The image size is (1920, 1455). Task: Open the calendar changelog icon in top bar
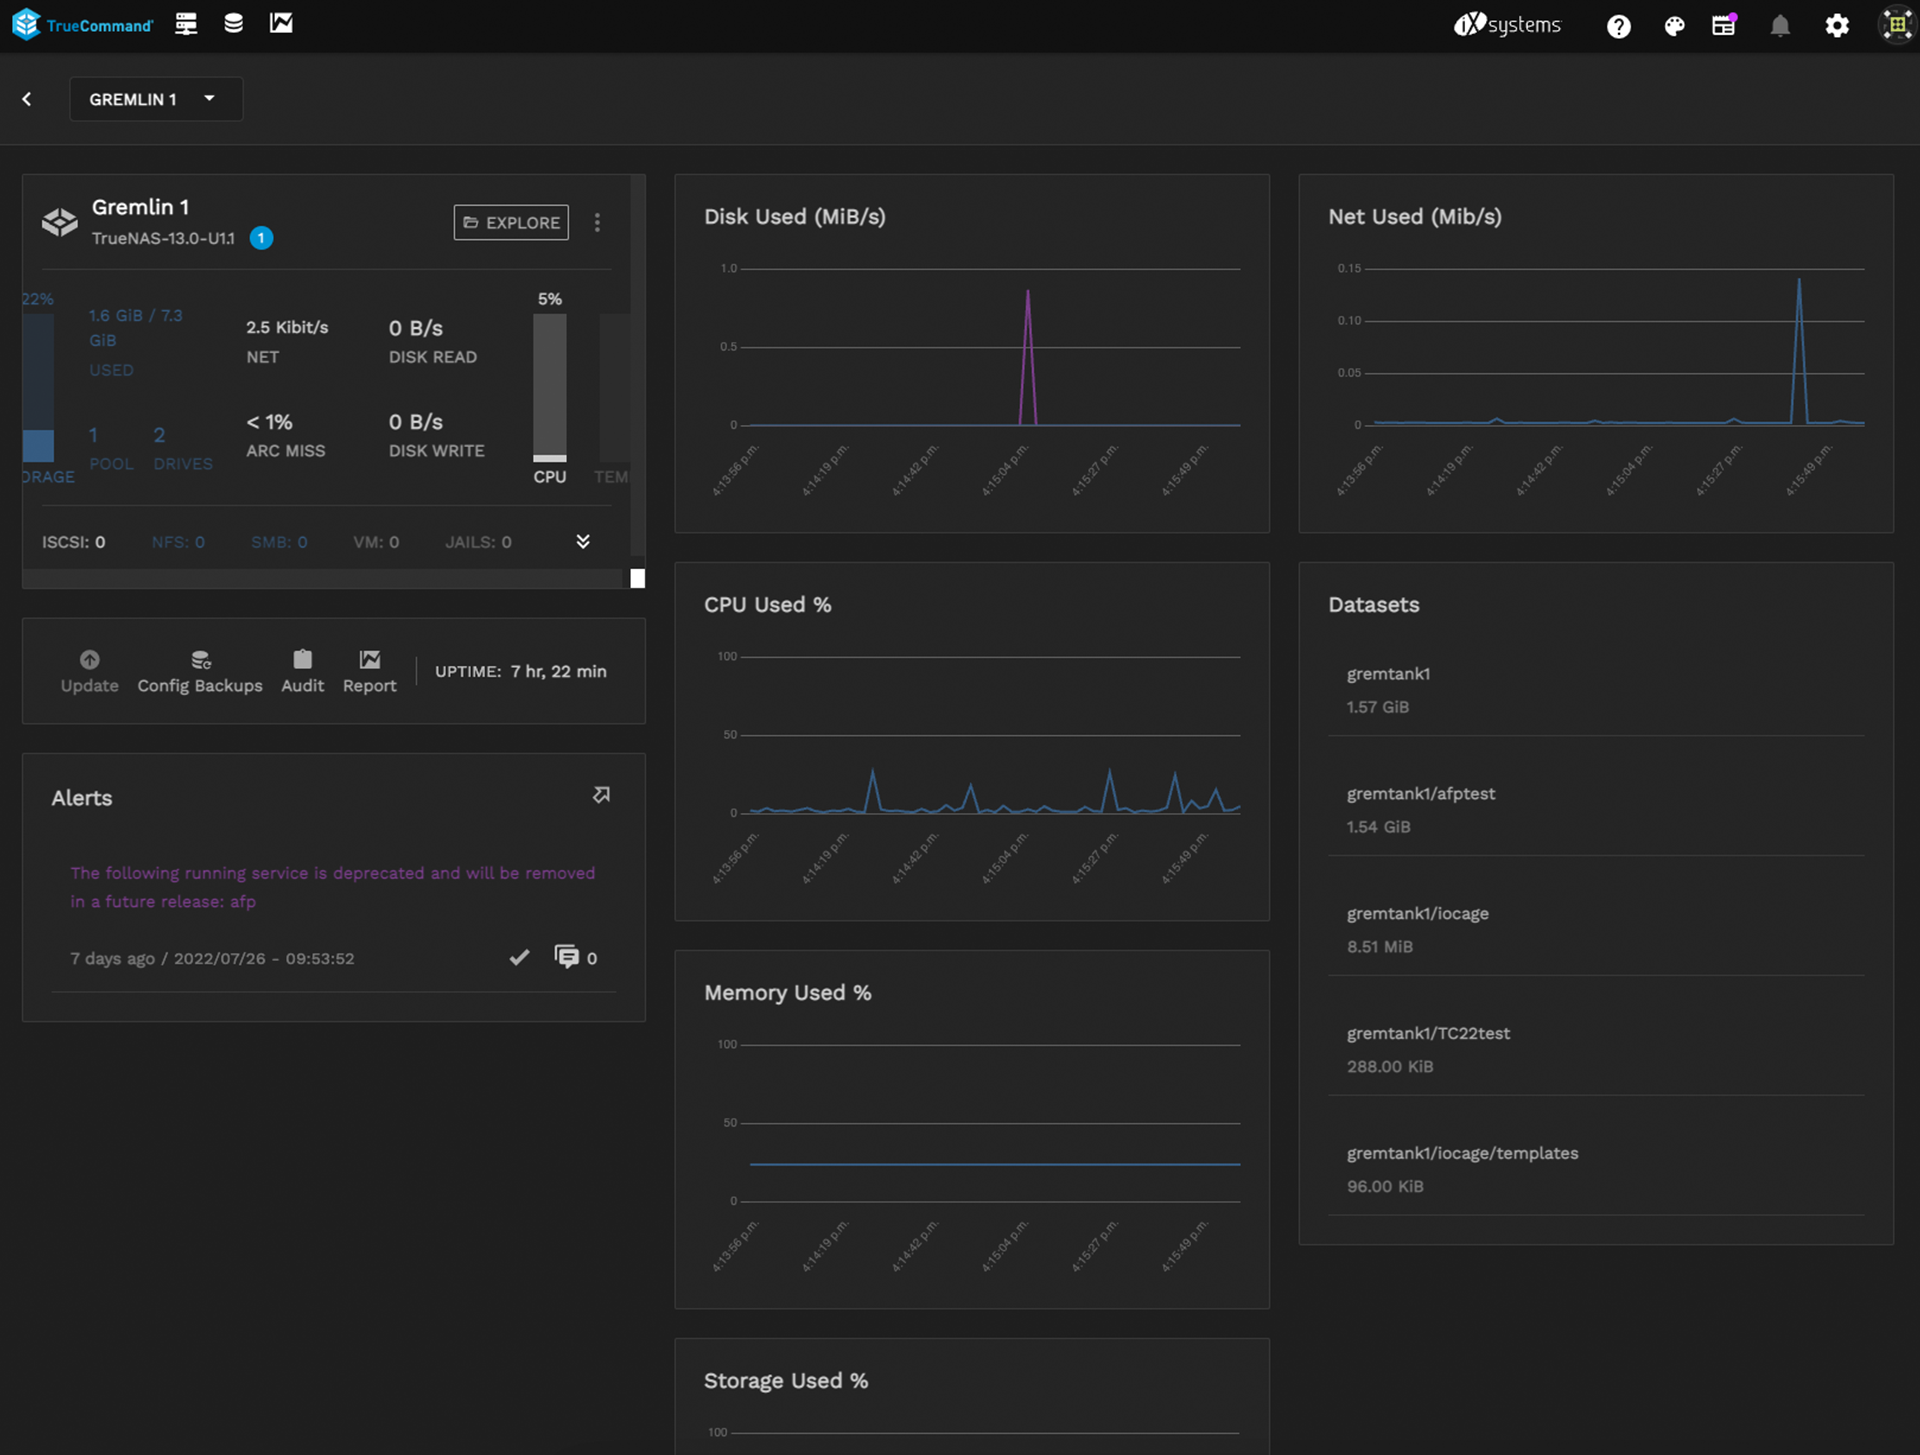[x=1724, y=26]
